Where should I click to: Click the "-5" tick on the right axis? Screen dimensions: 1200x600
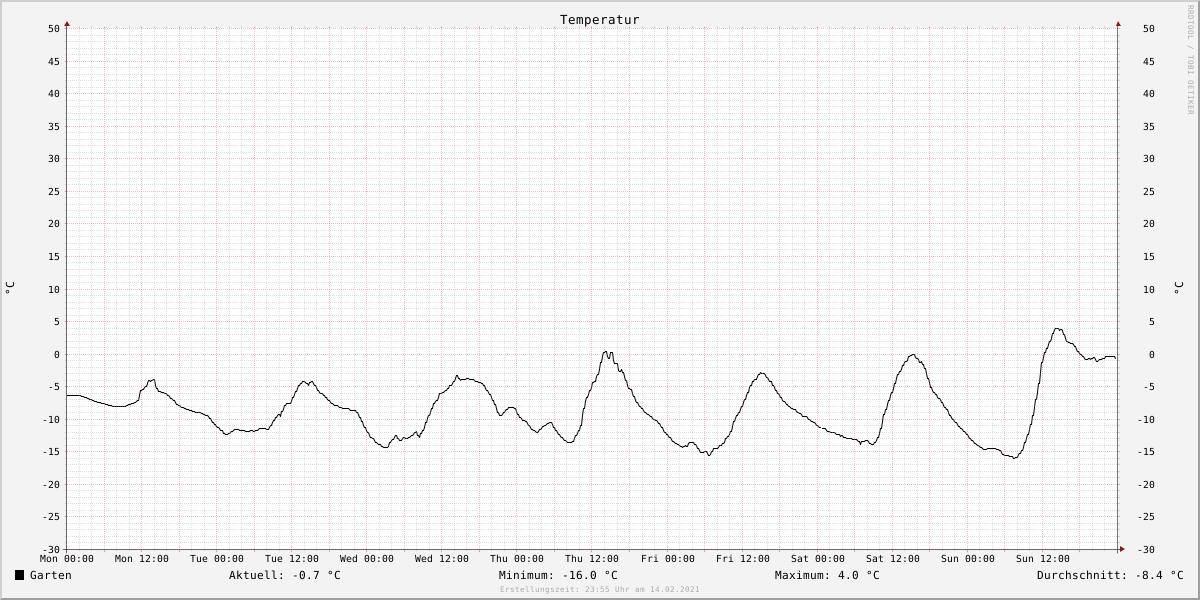pos(1149,388)
